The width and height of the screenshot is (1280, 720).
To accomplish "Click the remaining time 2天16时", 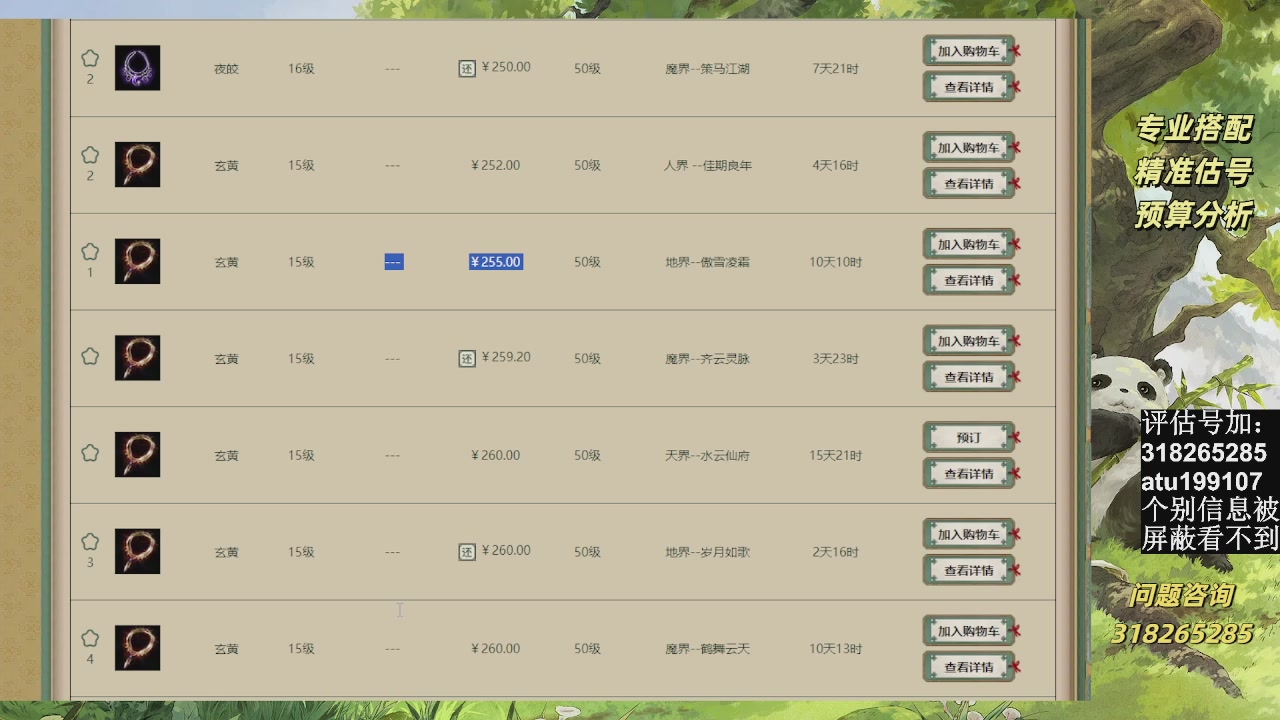I will tap(835, 552).
